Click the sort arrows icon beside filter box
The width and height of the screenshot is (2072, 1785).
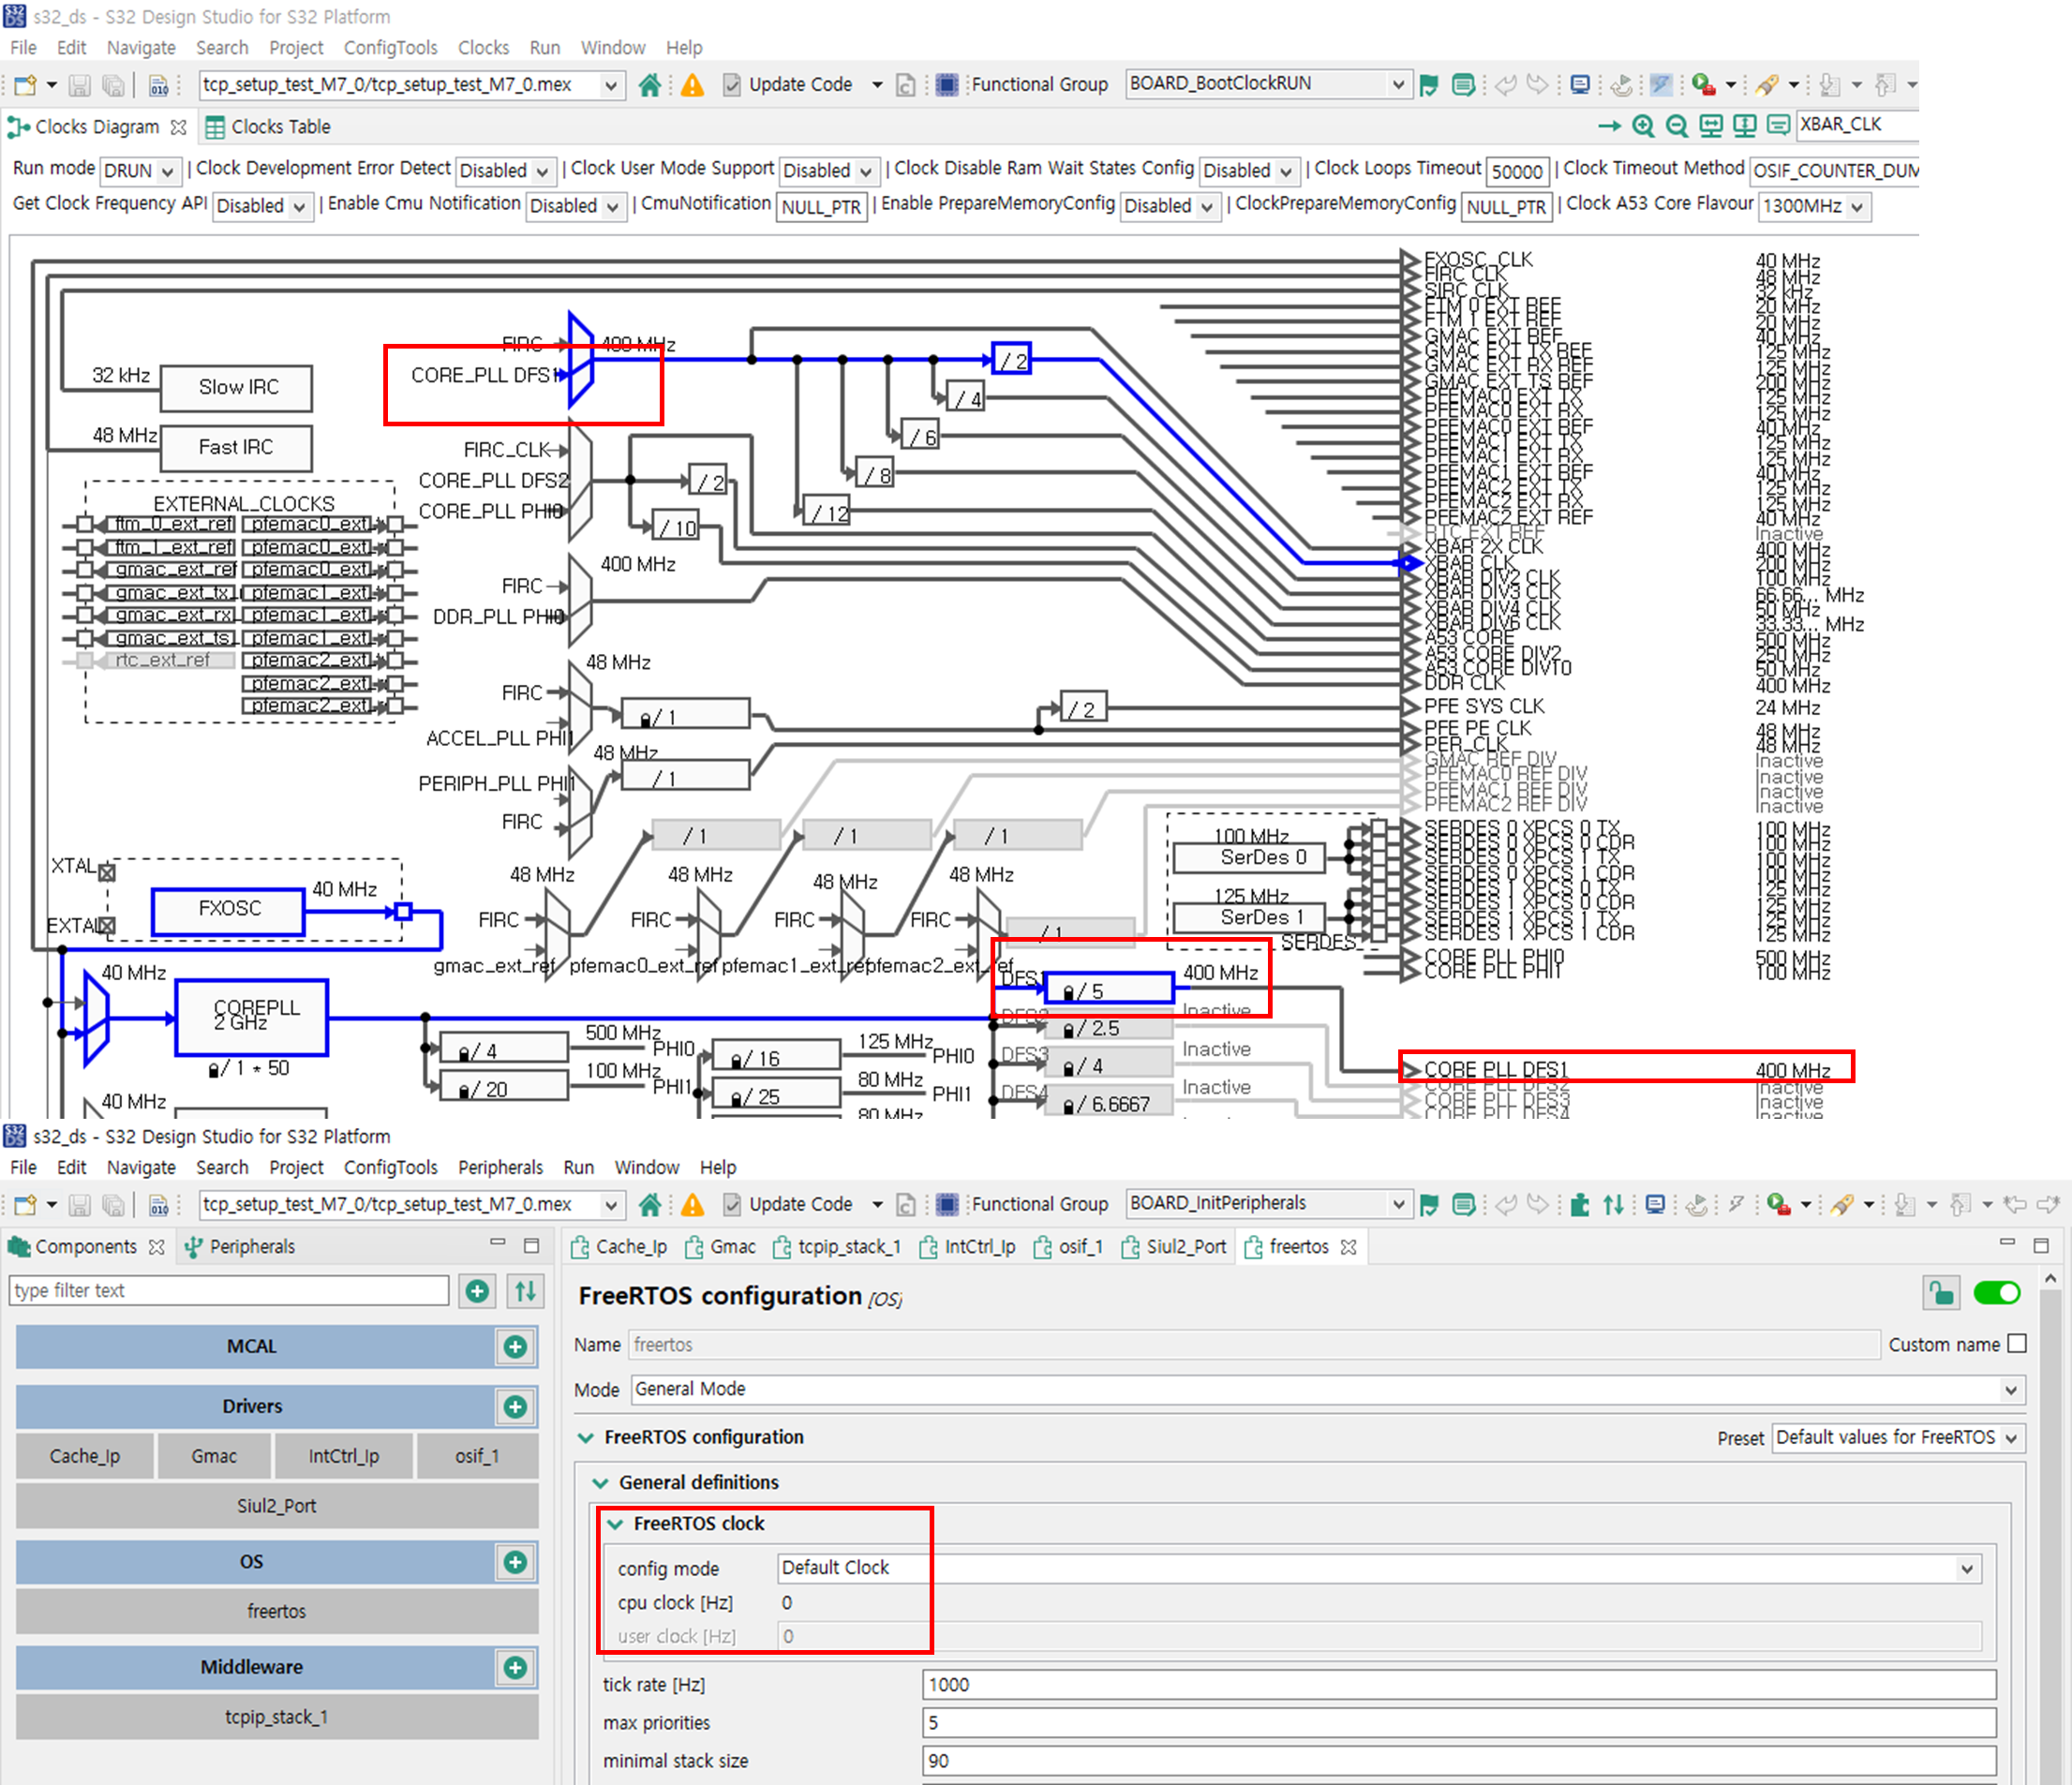tap(526, 1291)
